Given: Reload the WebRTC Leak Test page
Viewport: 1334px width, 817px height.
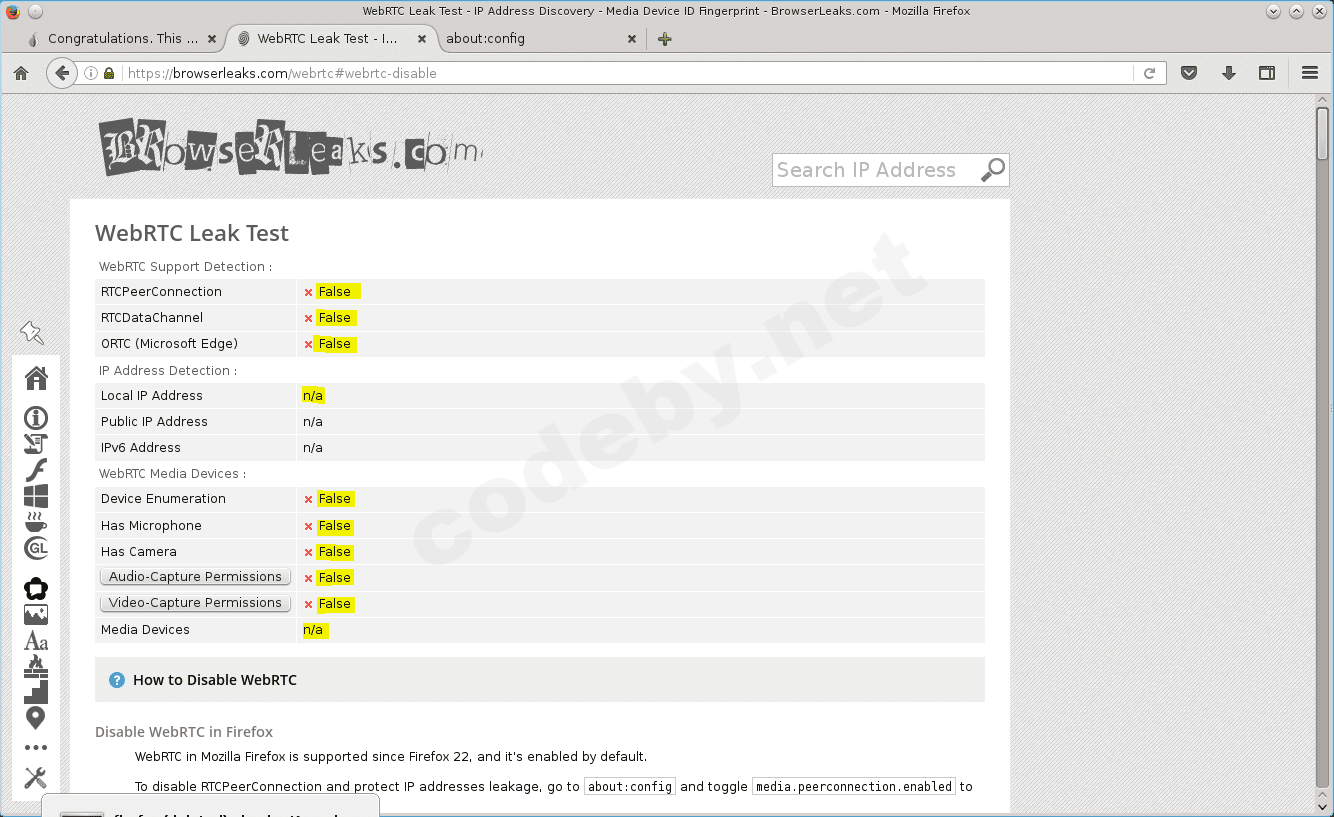Looking at the screenshot, I should 1150,72.
